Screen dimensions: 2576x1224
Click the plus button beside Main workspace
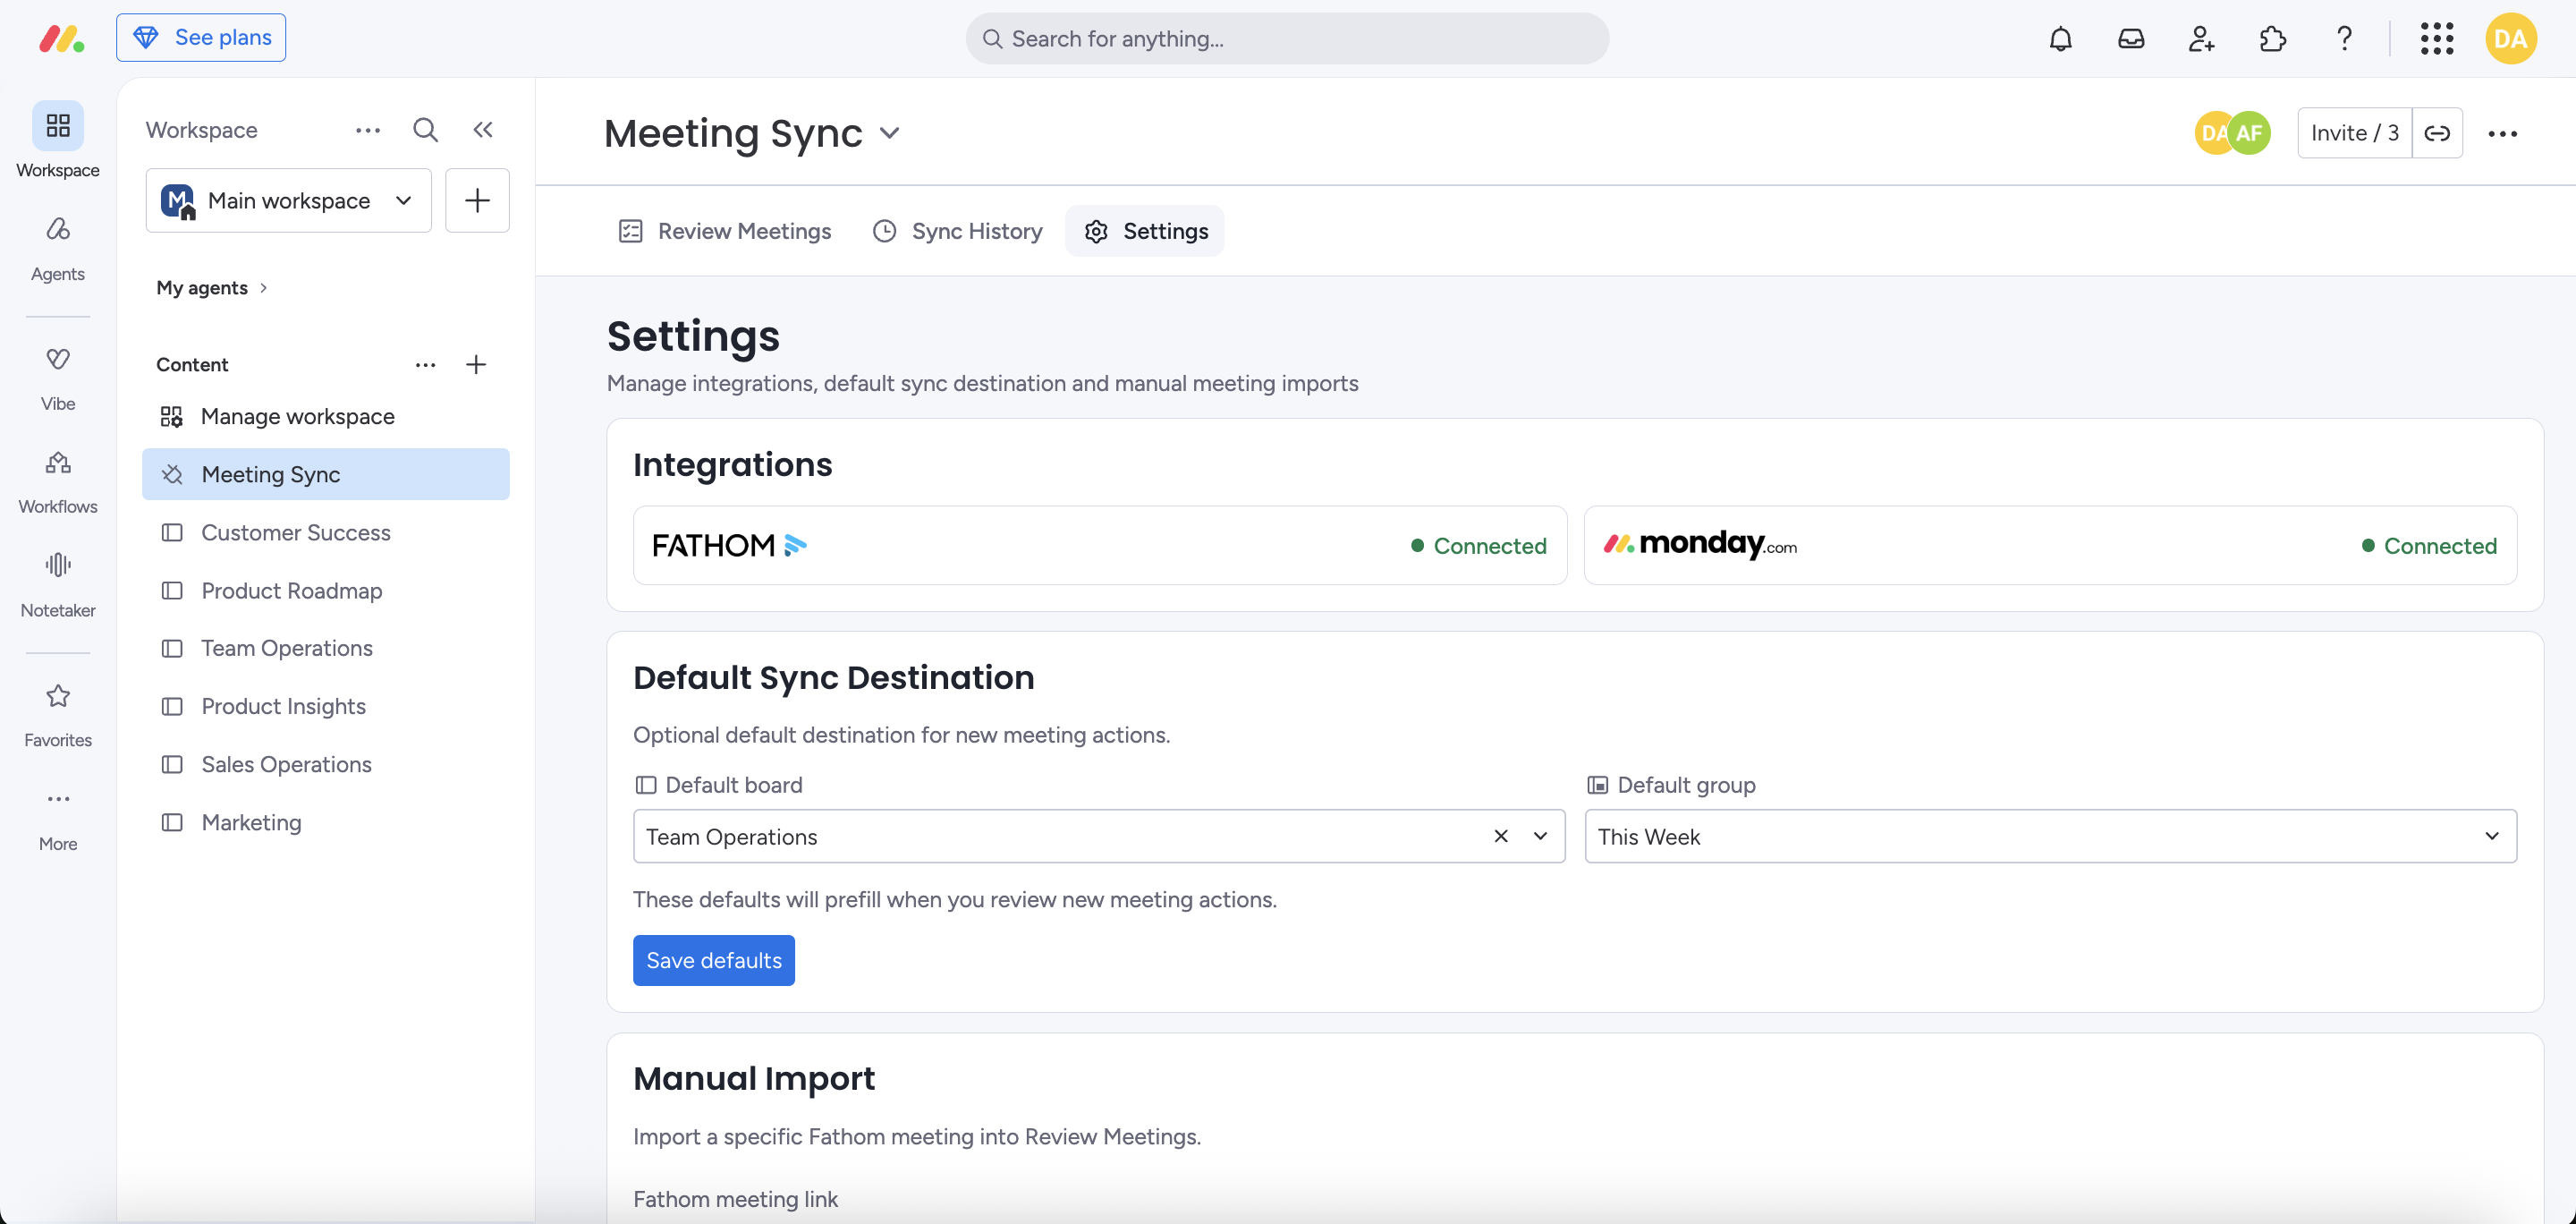(x=477, y=201)
